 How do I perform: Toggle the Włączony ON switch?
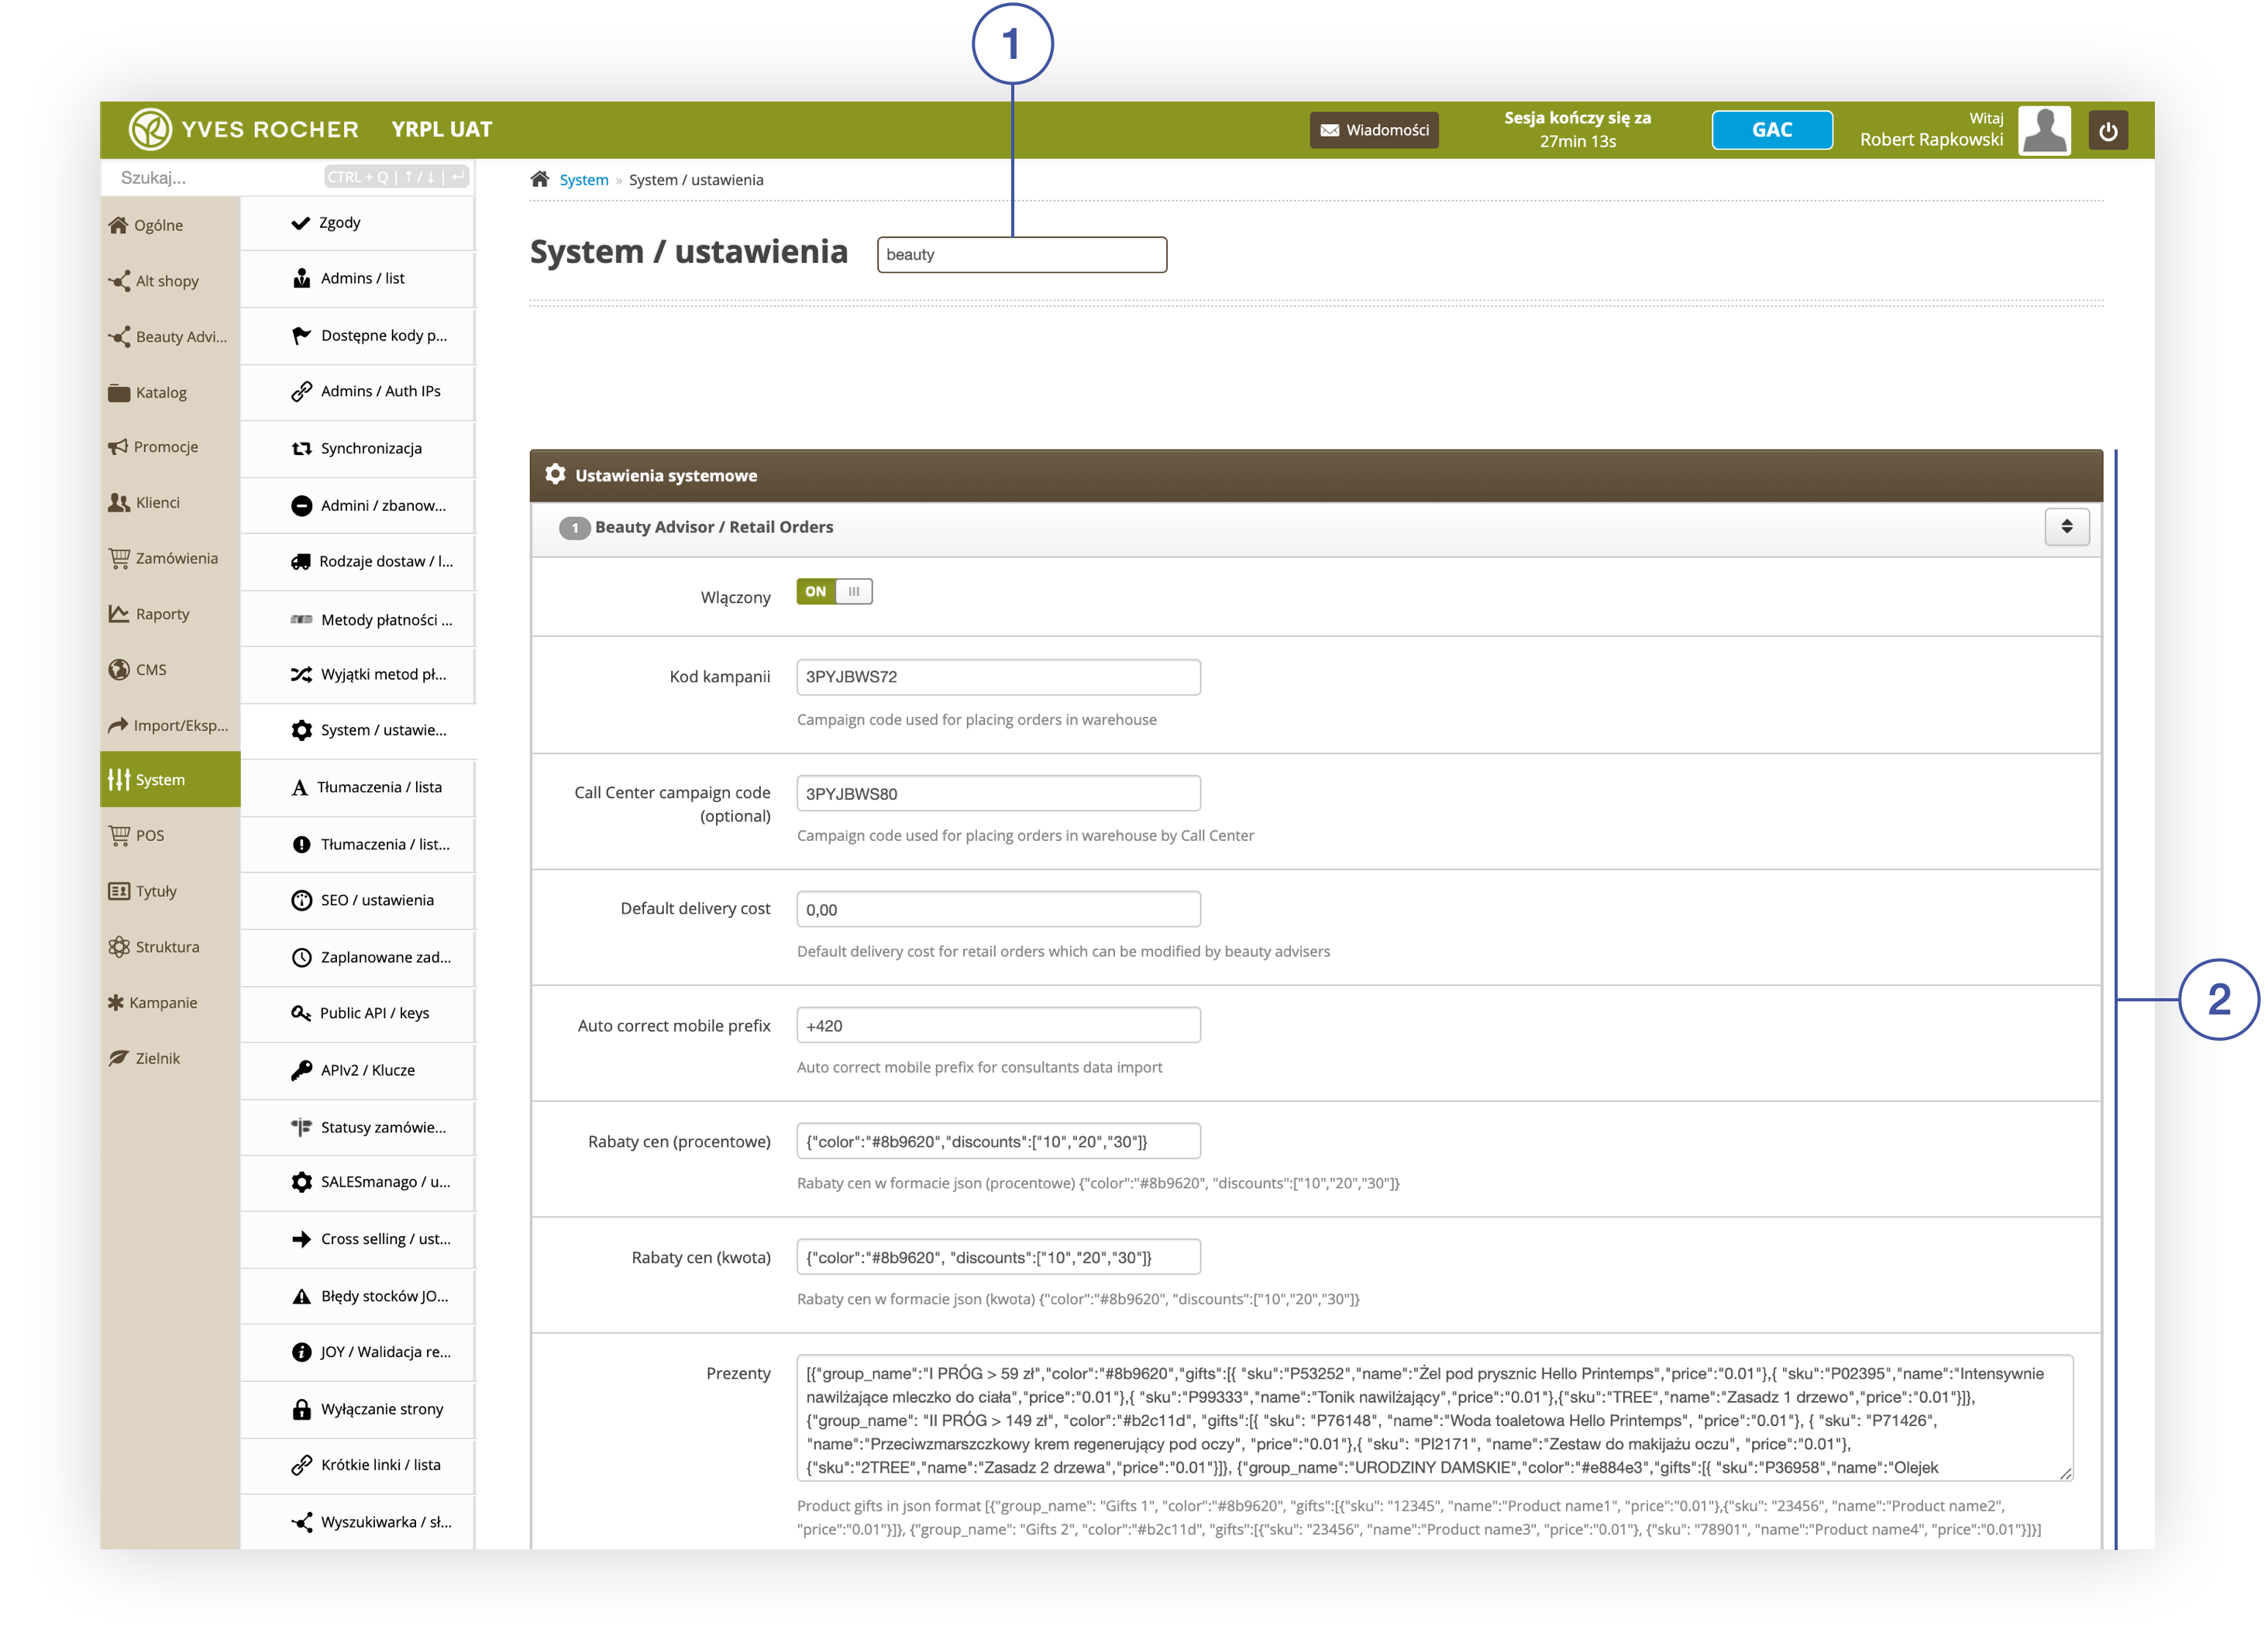coord(834,591)
